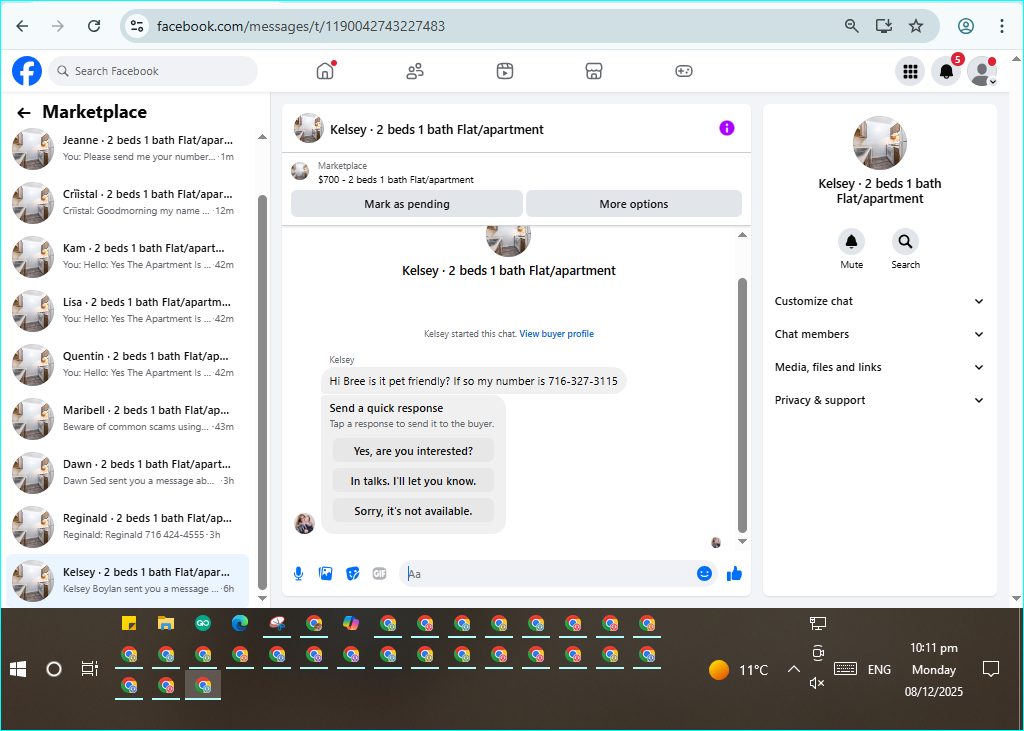Click the message input field Aa
Image resolution: width=1024 pixels, height=731 pixels.
tap(549, 574)
